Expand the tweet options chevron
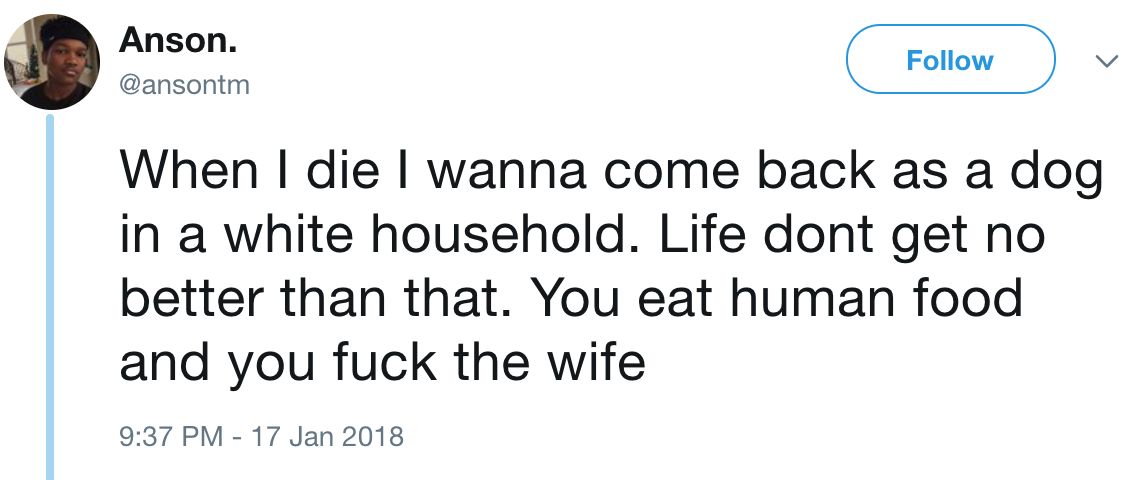The height and width of the screenshot is (480, 1134). pyautogui.click(x=1106, y=61)
